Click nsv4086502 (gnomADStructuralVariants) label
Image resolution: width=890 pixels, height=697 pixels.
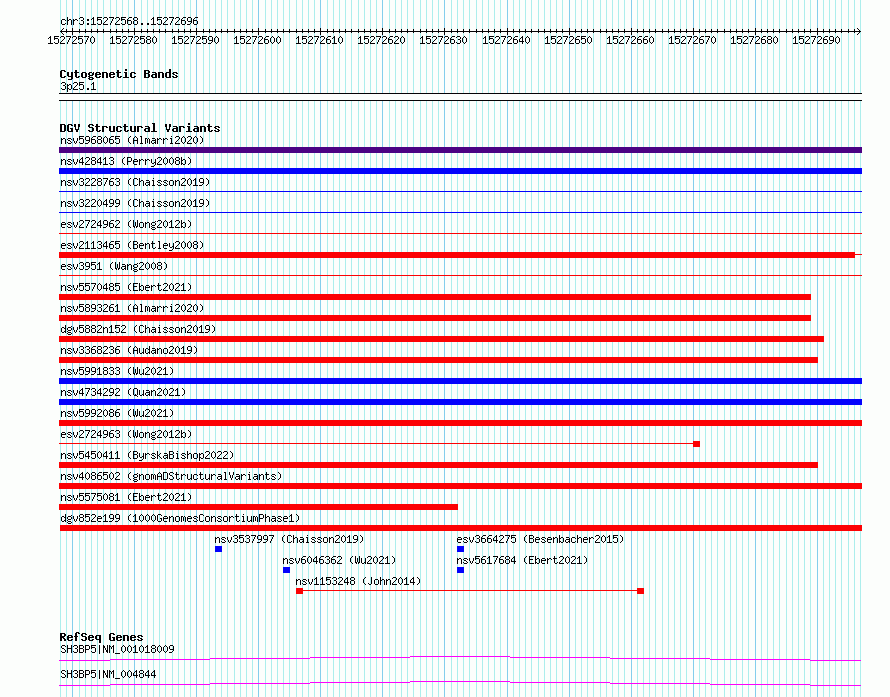tap(171, 476)
